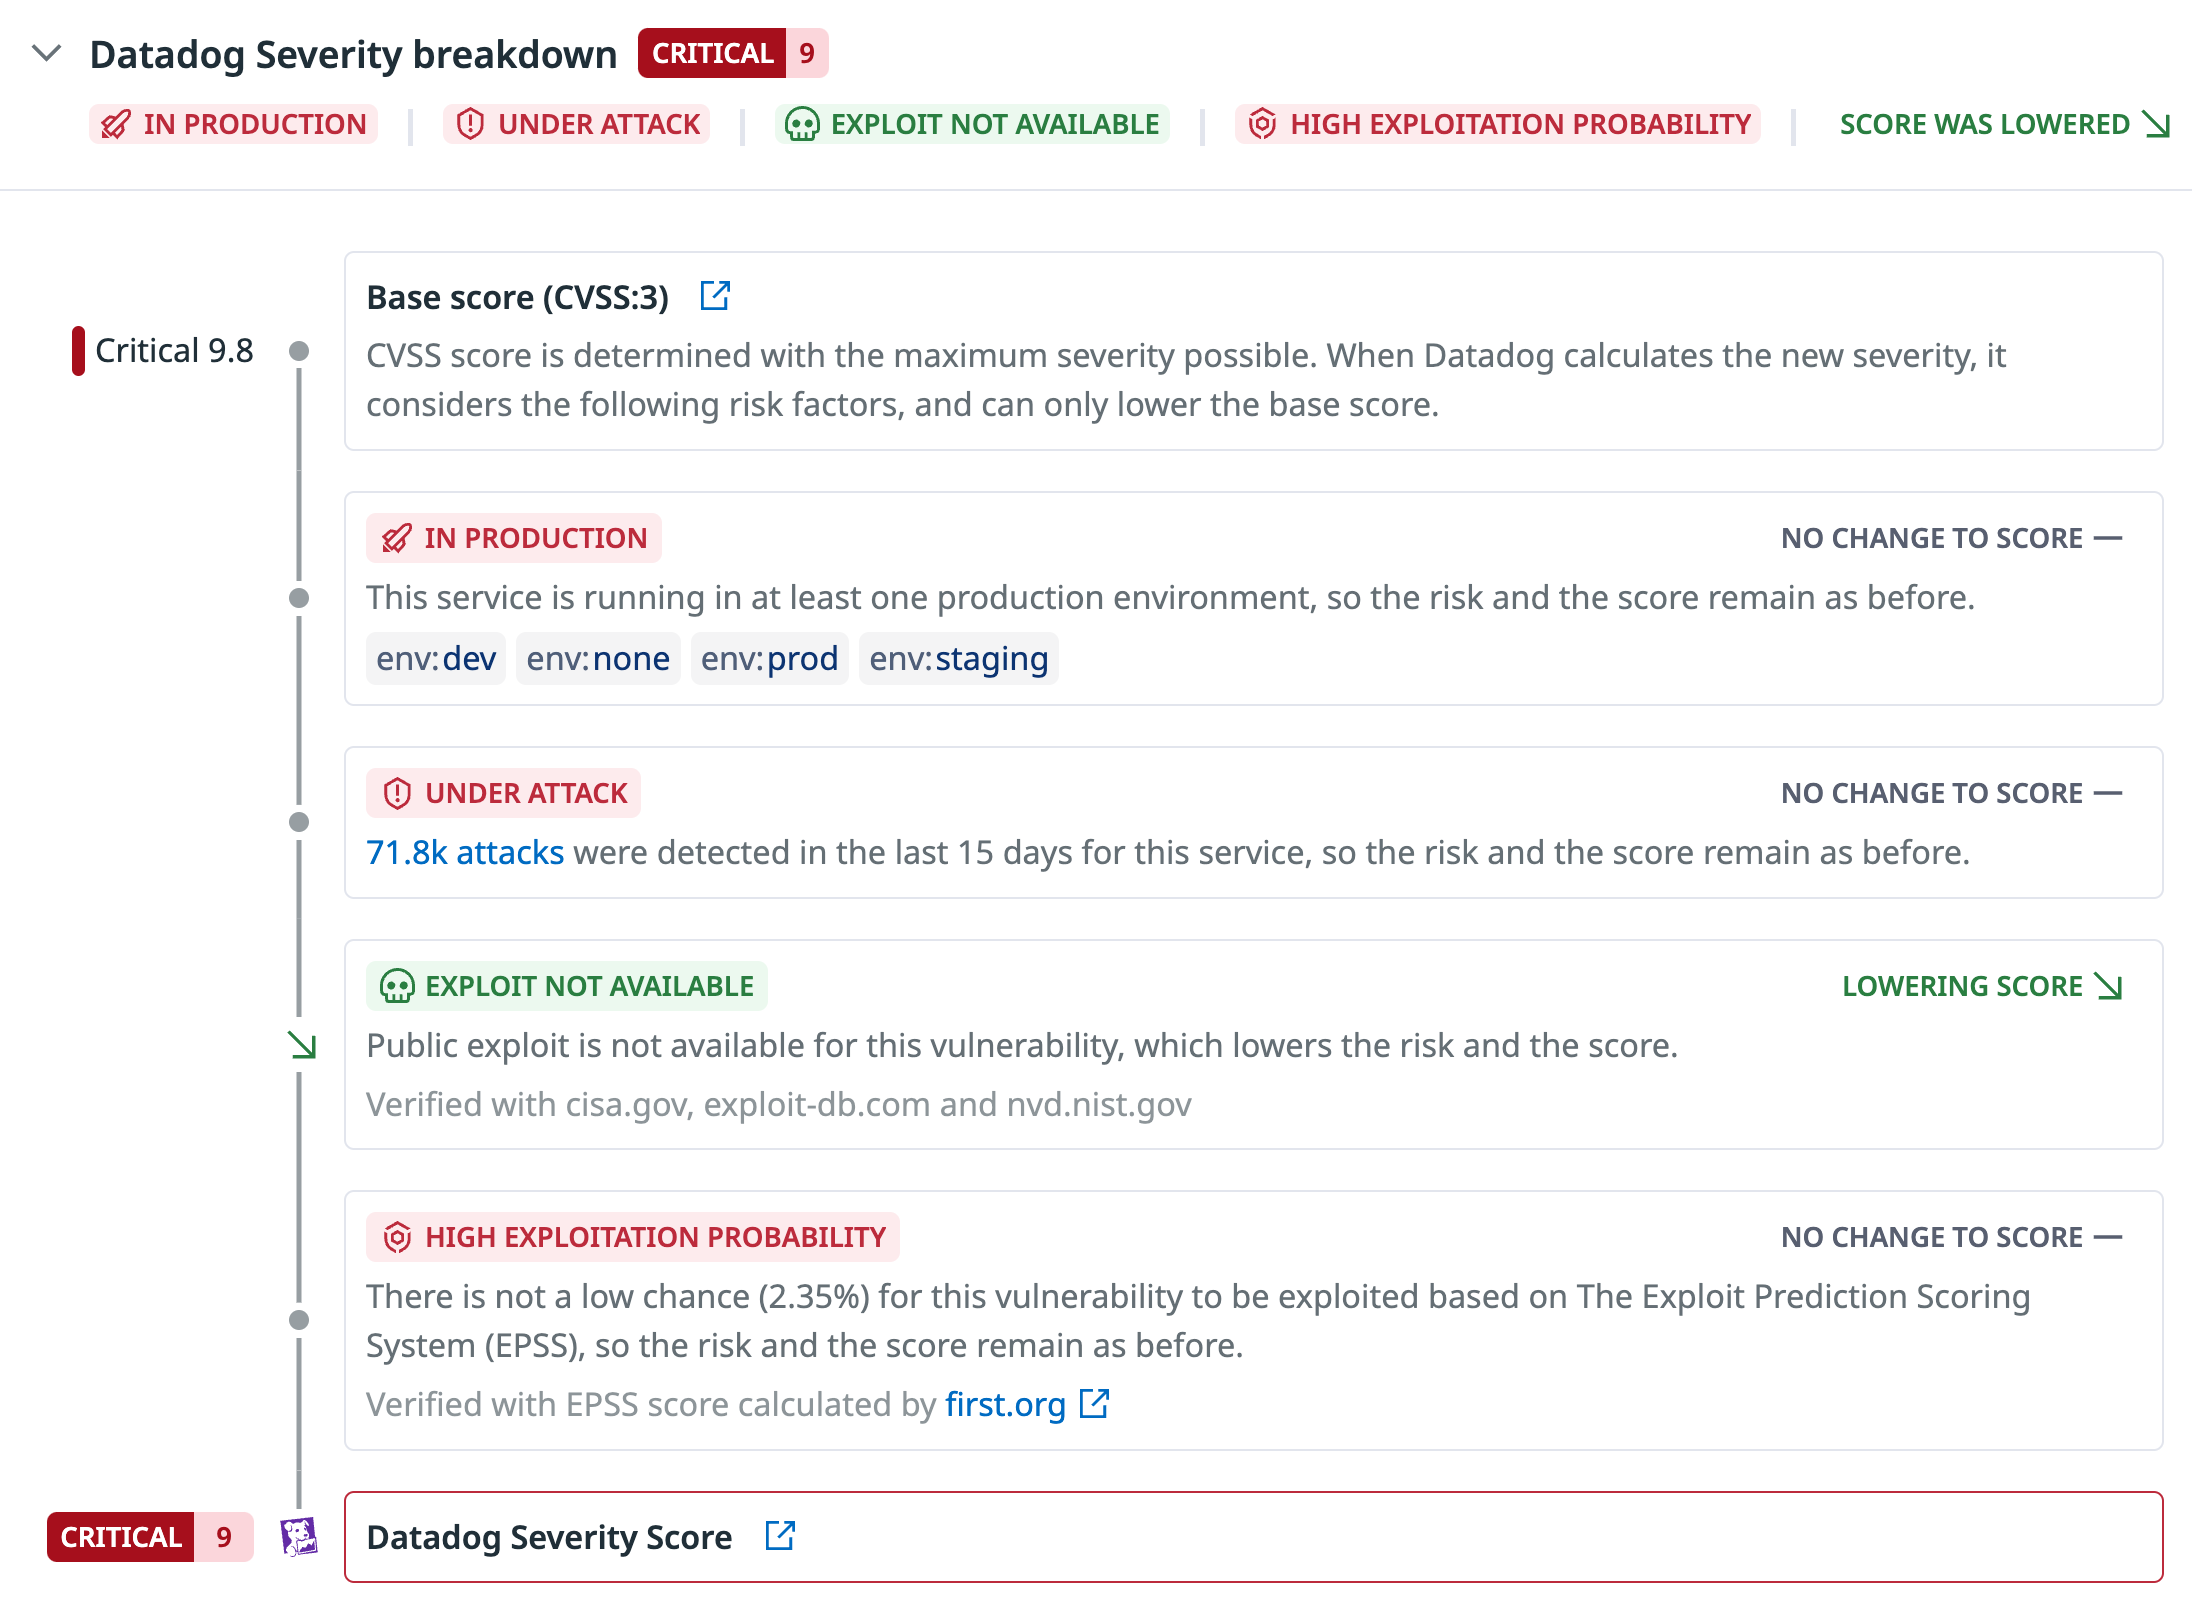Click rocket icon in IN PRODUCTION card badge
Viewport: 2192px width, 1614px height.
pyautogui.click(x=397, y=538)
